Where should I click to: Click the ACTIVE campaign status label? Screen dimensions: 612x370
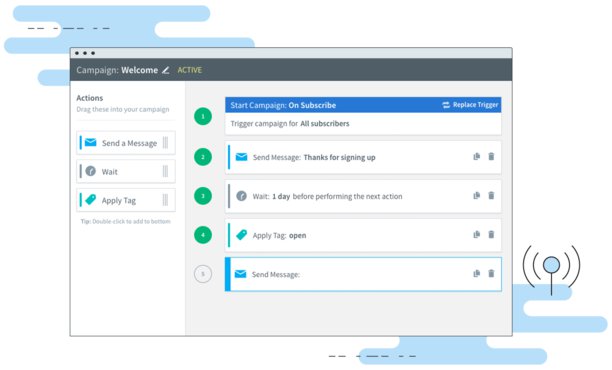190,70
